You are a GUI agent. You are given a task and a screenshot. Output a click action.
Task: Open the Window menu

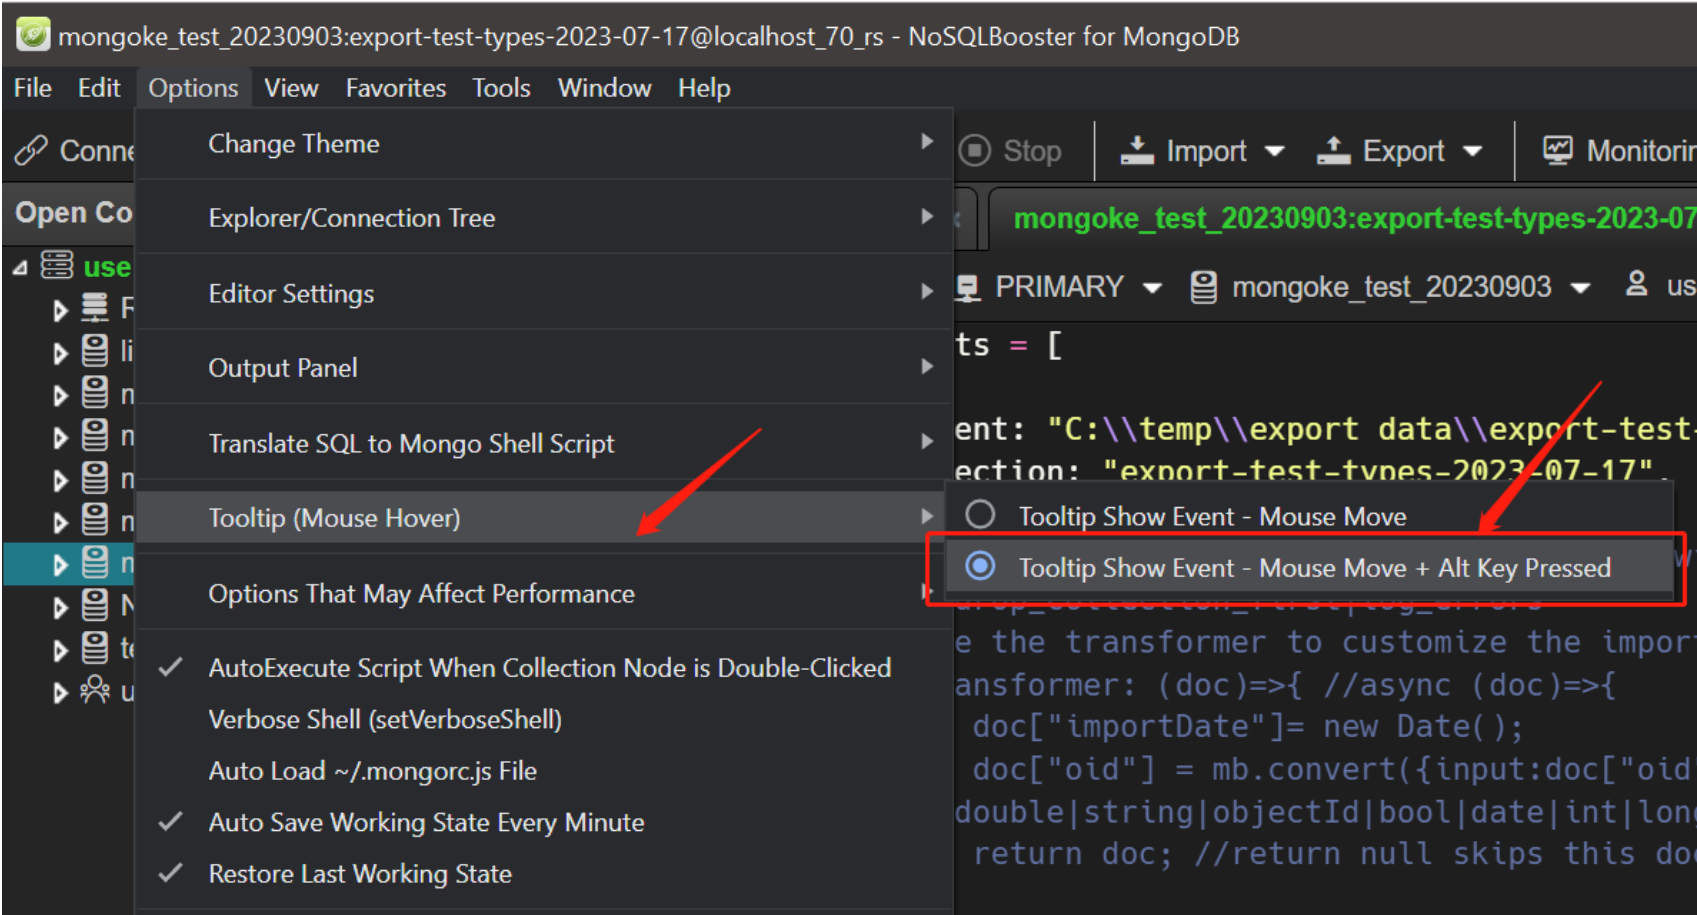pos(604,88)
